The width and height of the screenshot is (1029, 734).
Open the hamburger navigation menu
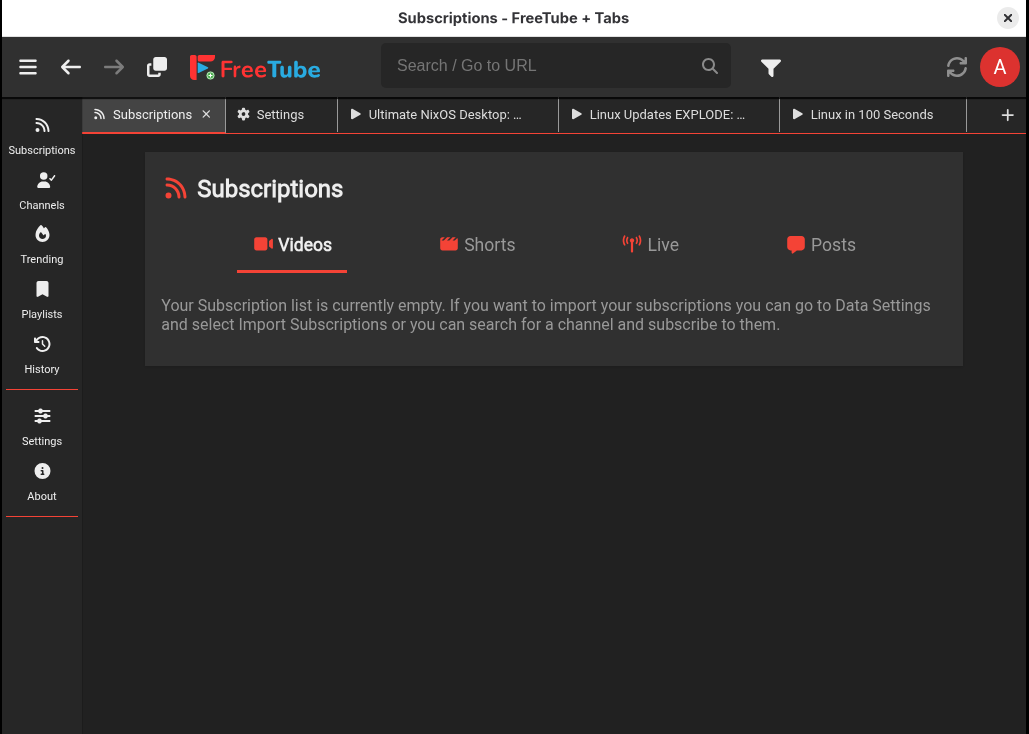pos(27,67)
